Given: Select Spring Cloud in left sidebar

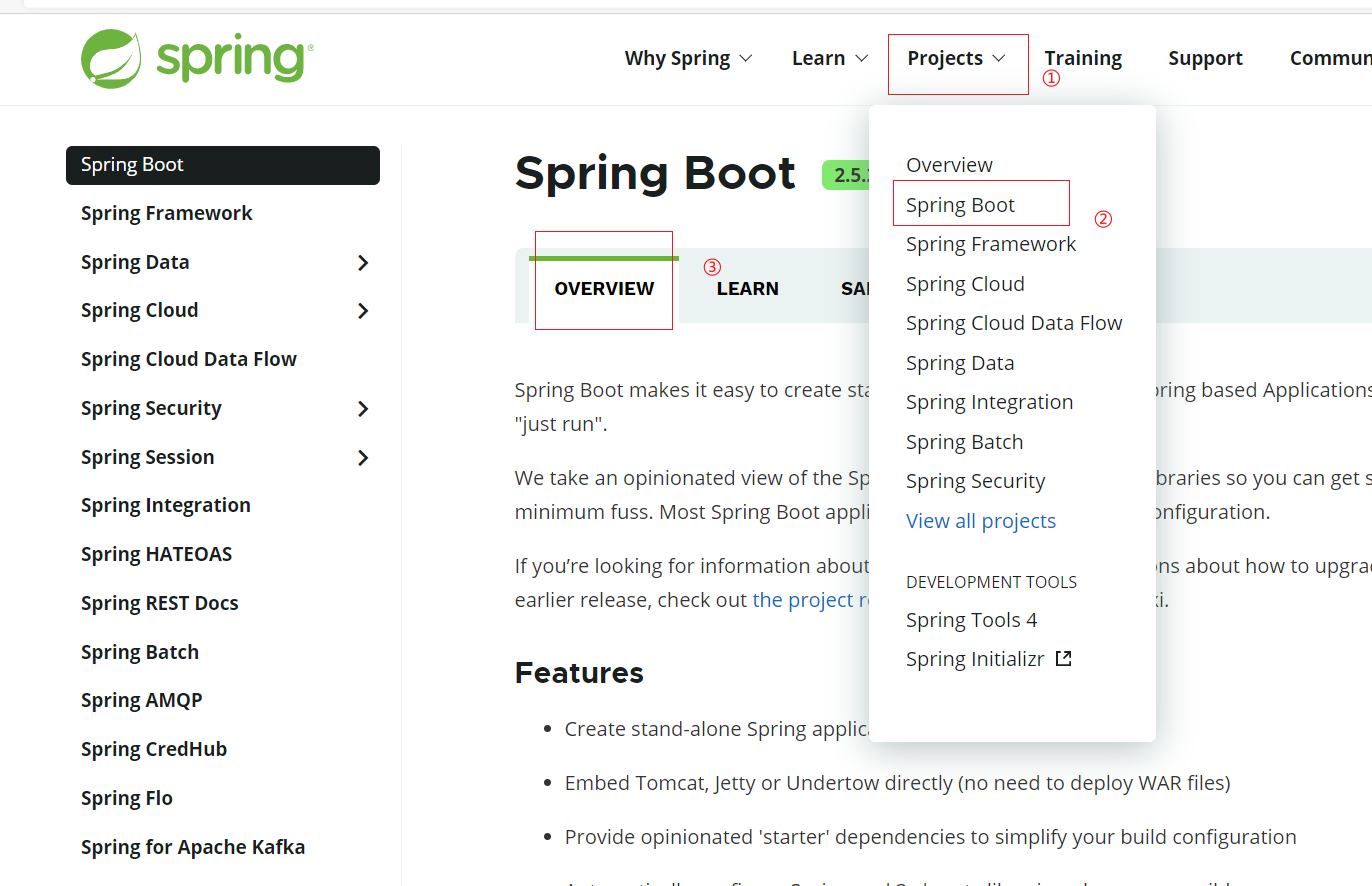Looking at the screenshot, I should point(139,310).
